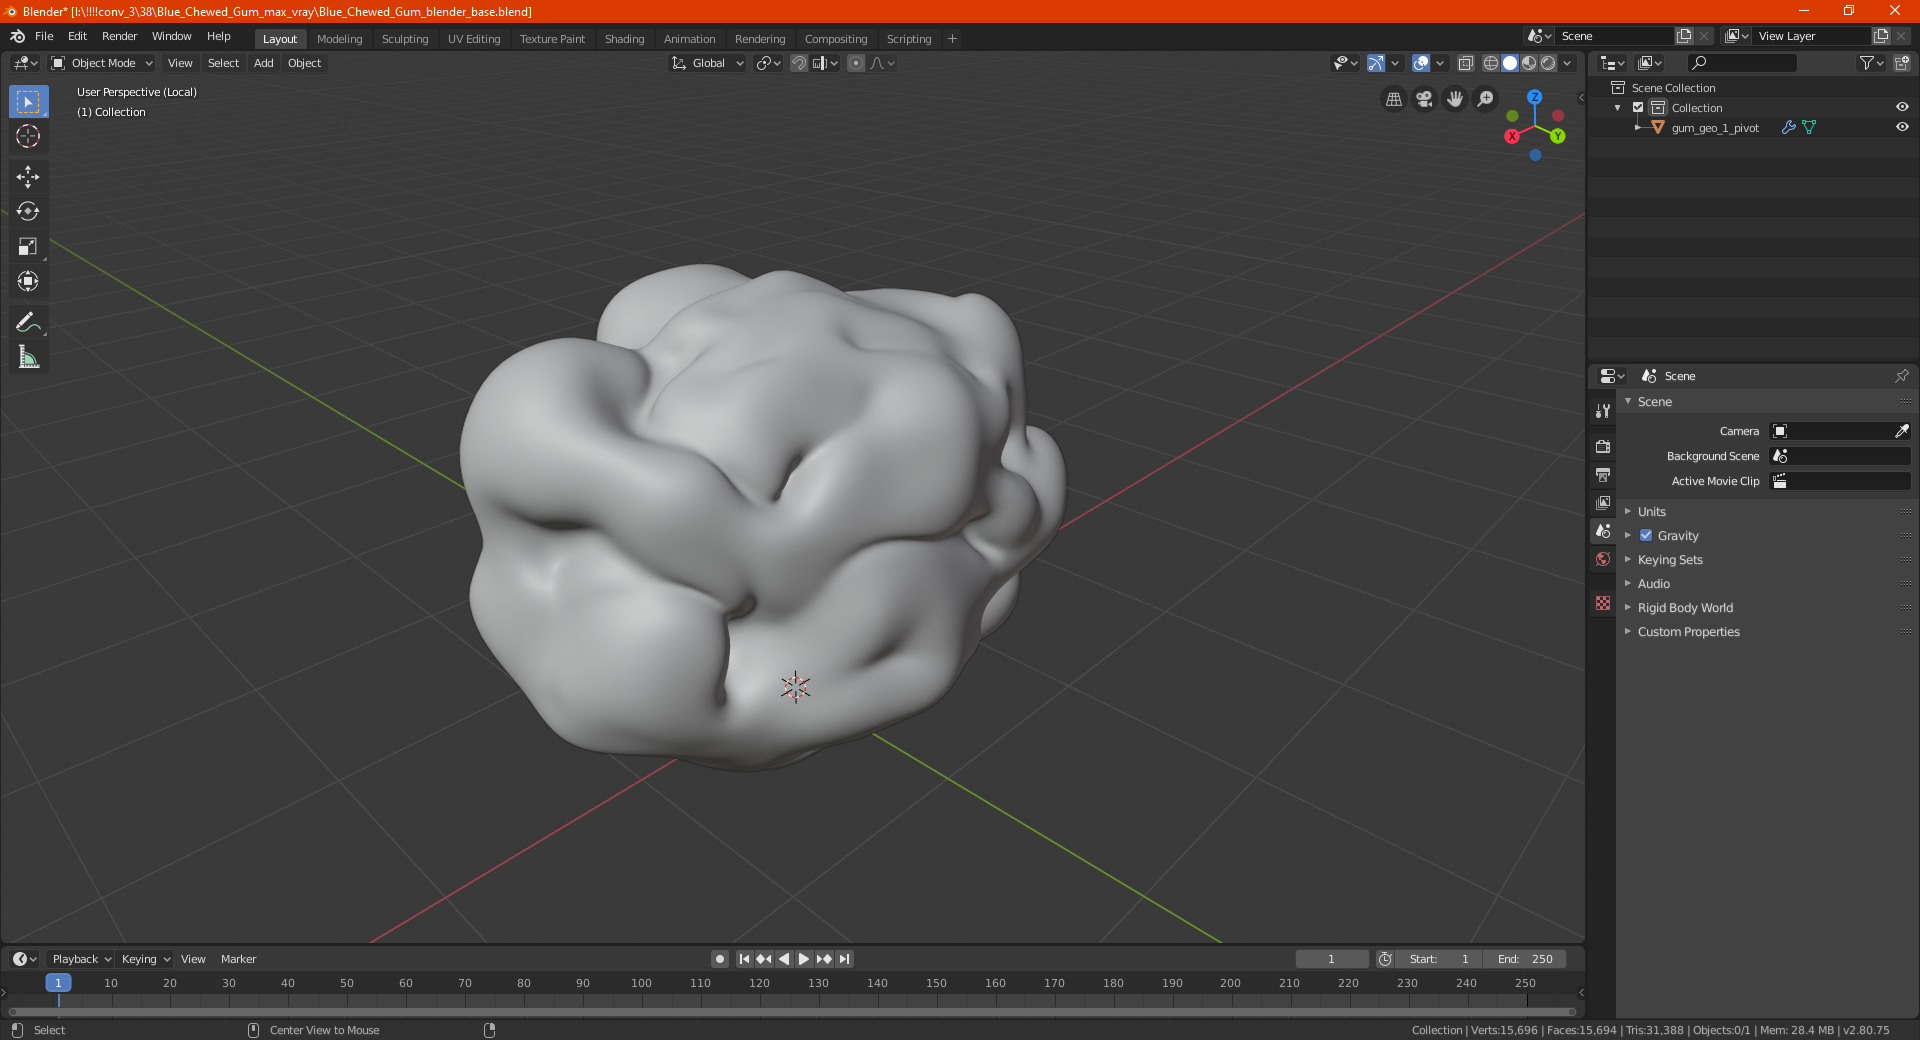Screen dimensions: 1920x1040
Task: Select the Measure tool
Action: 28,357
